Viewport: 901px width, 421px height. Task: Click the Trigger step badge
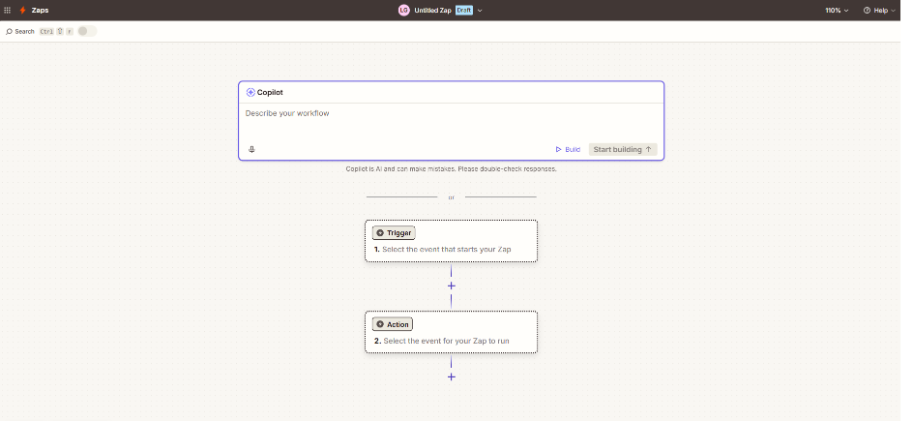click(x=394, y=233)
